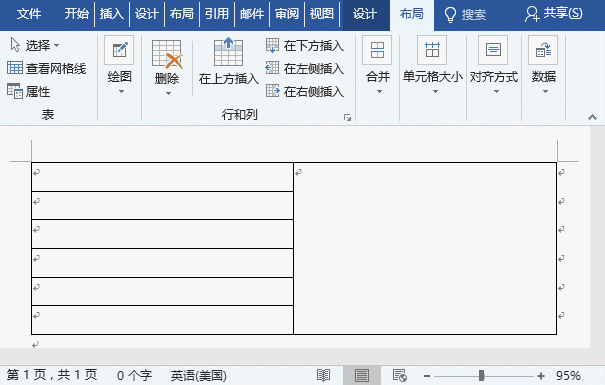Open the 审阅 ribbon tab

click(287, 14)
